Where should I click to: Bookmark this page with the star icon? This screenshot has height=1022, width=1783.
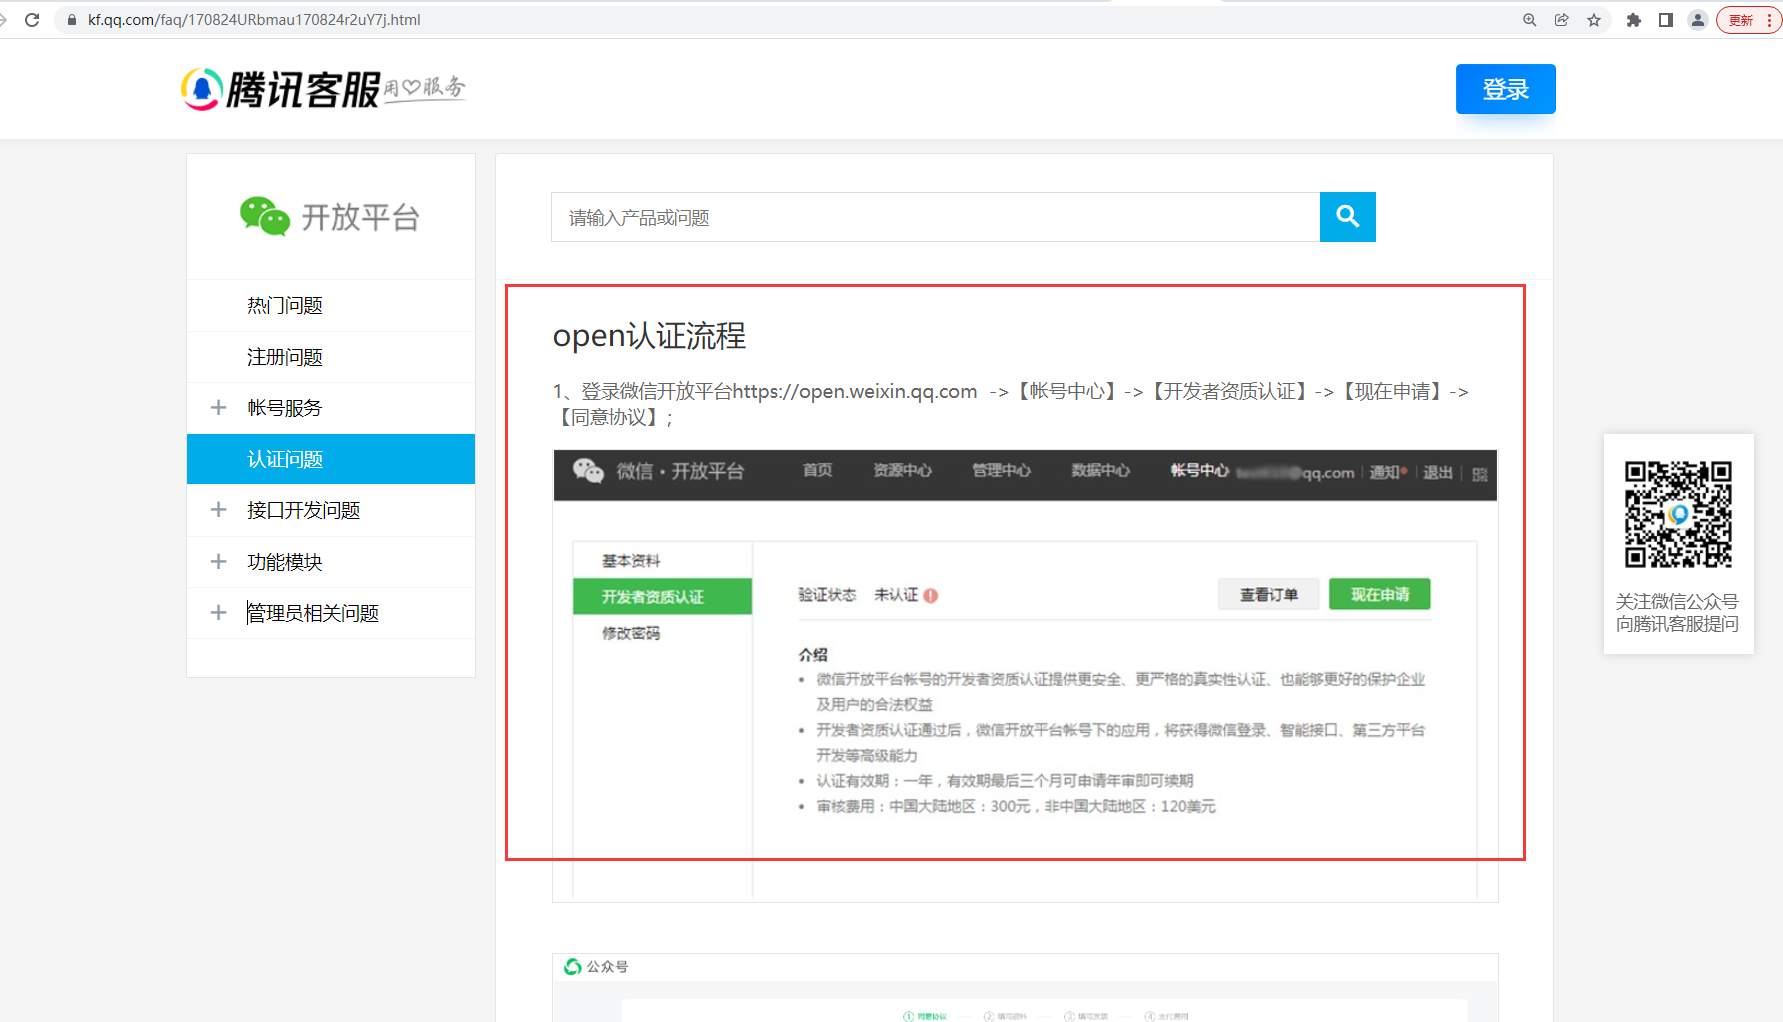tap(1594, 20)
